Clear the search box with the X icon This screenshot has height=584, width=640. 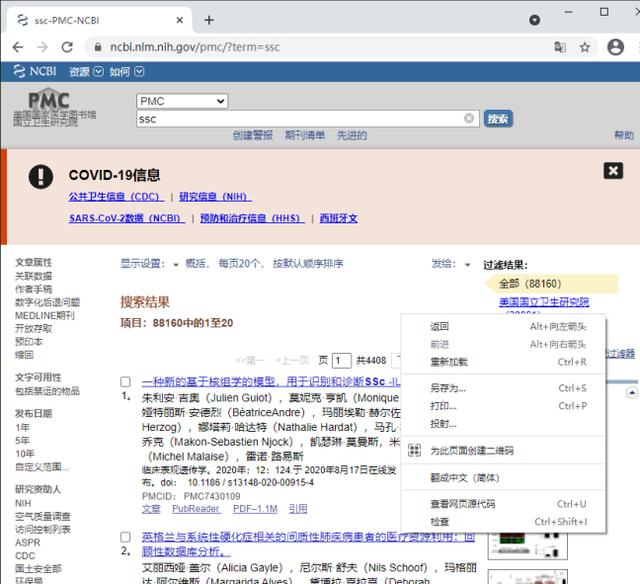click(x=469, y=118)
